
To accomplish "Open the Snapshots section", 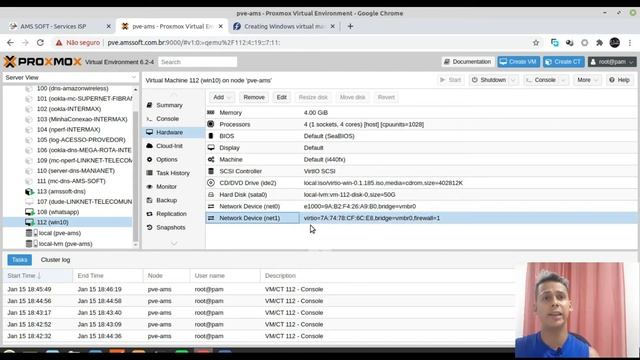I will (x=171, y=227).
